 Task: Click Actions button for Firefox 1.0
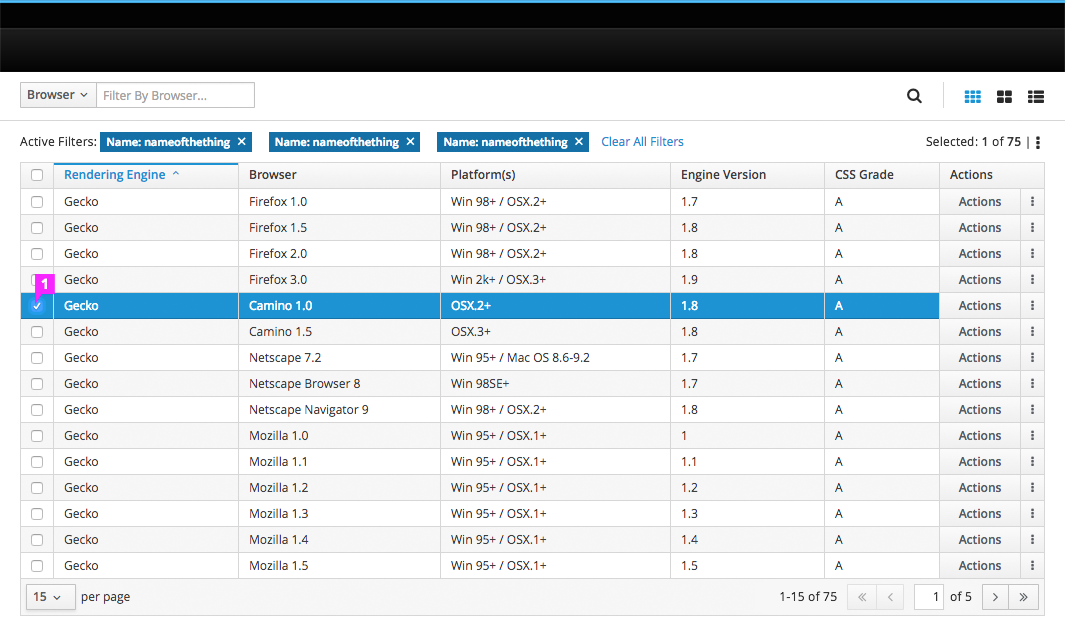click(980, 202)
